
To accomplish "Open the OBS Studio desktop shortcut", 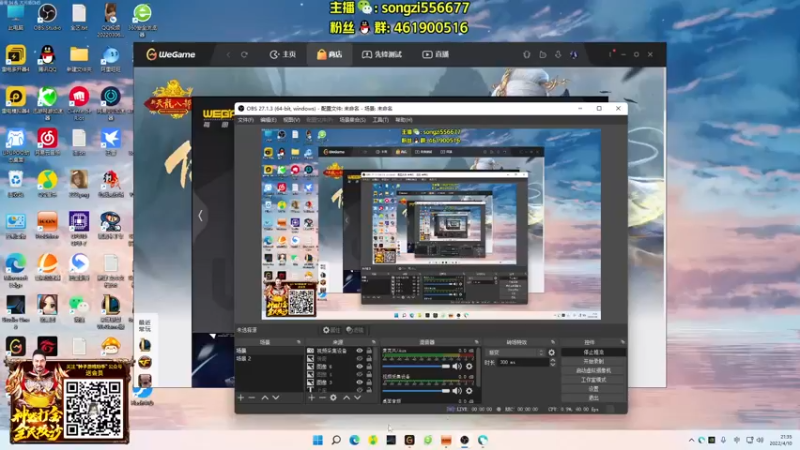I will 47,16.
